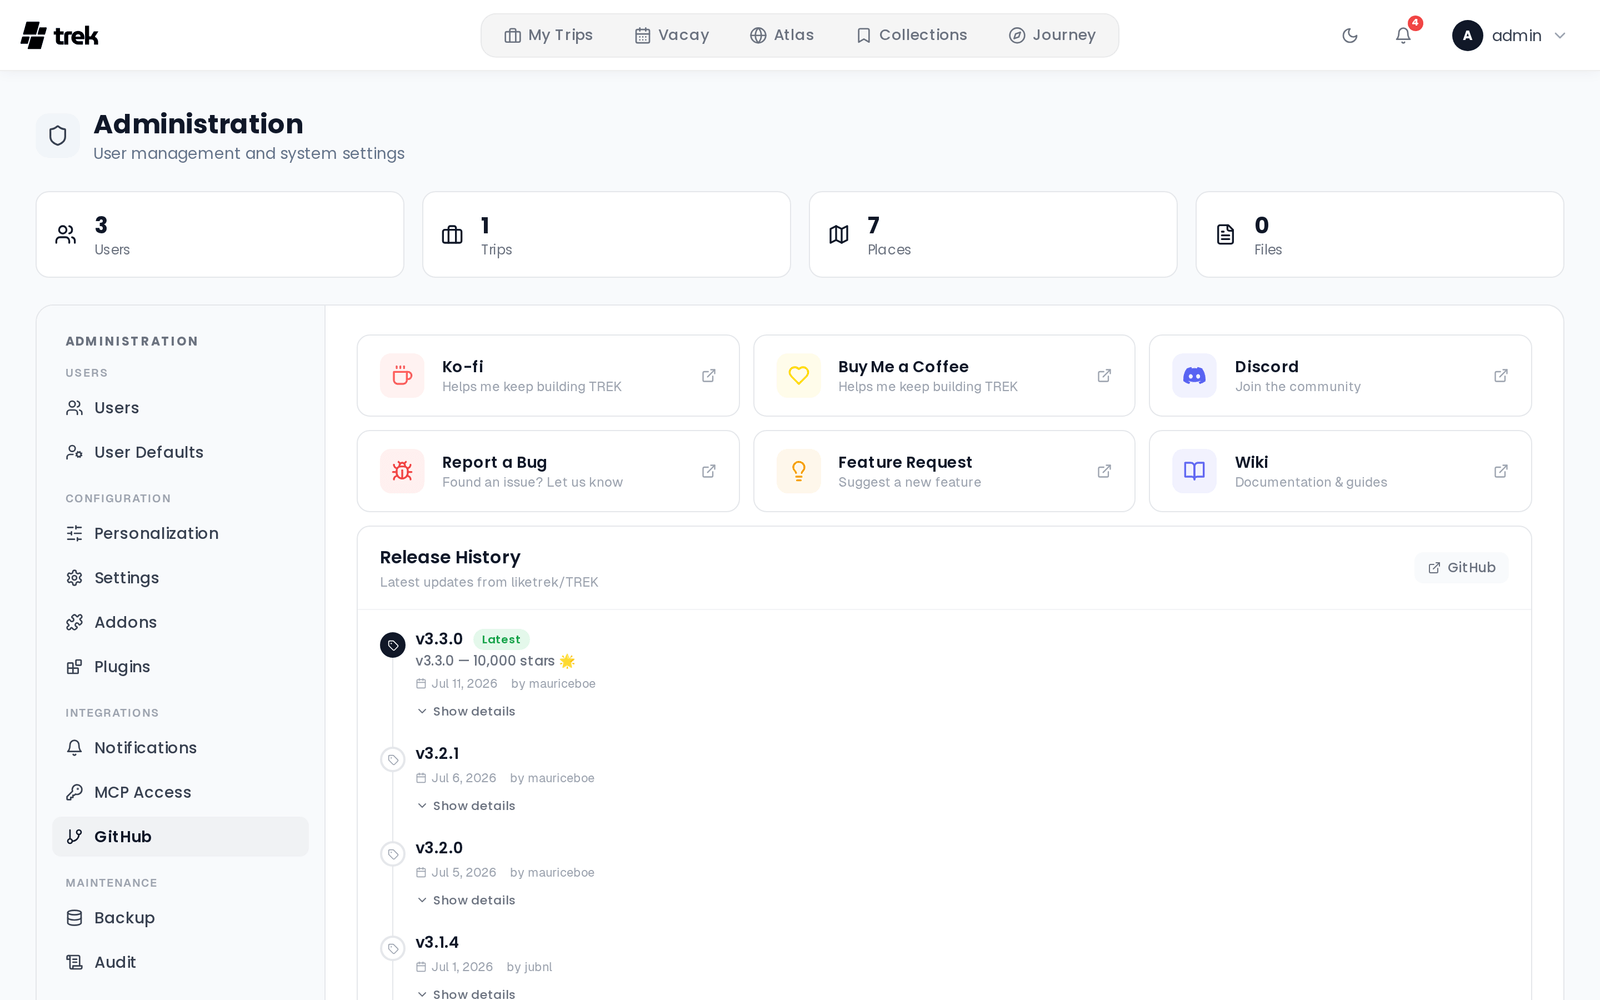This screenshot has width=1600, height=1000.
Task: Open Notifications integration settings
Action: [180, 748]
